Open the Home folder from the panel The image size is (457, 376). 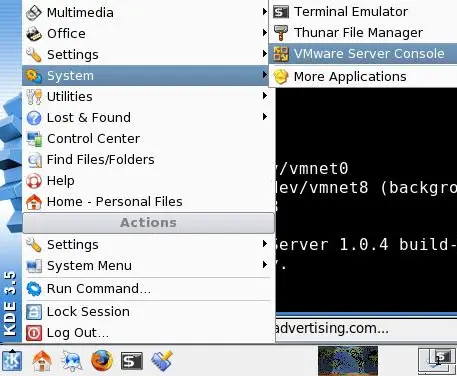click(x=42, y=360)
